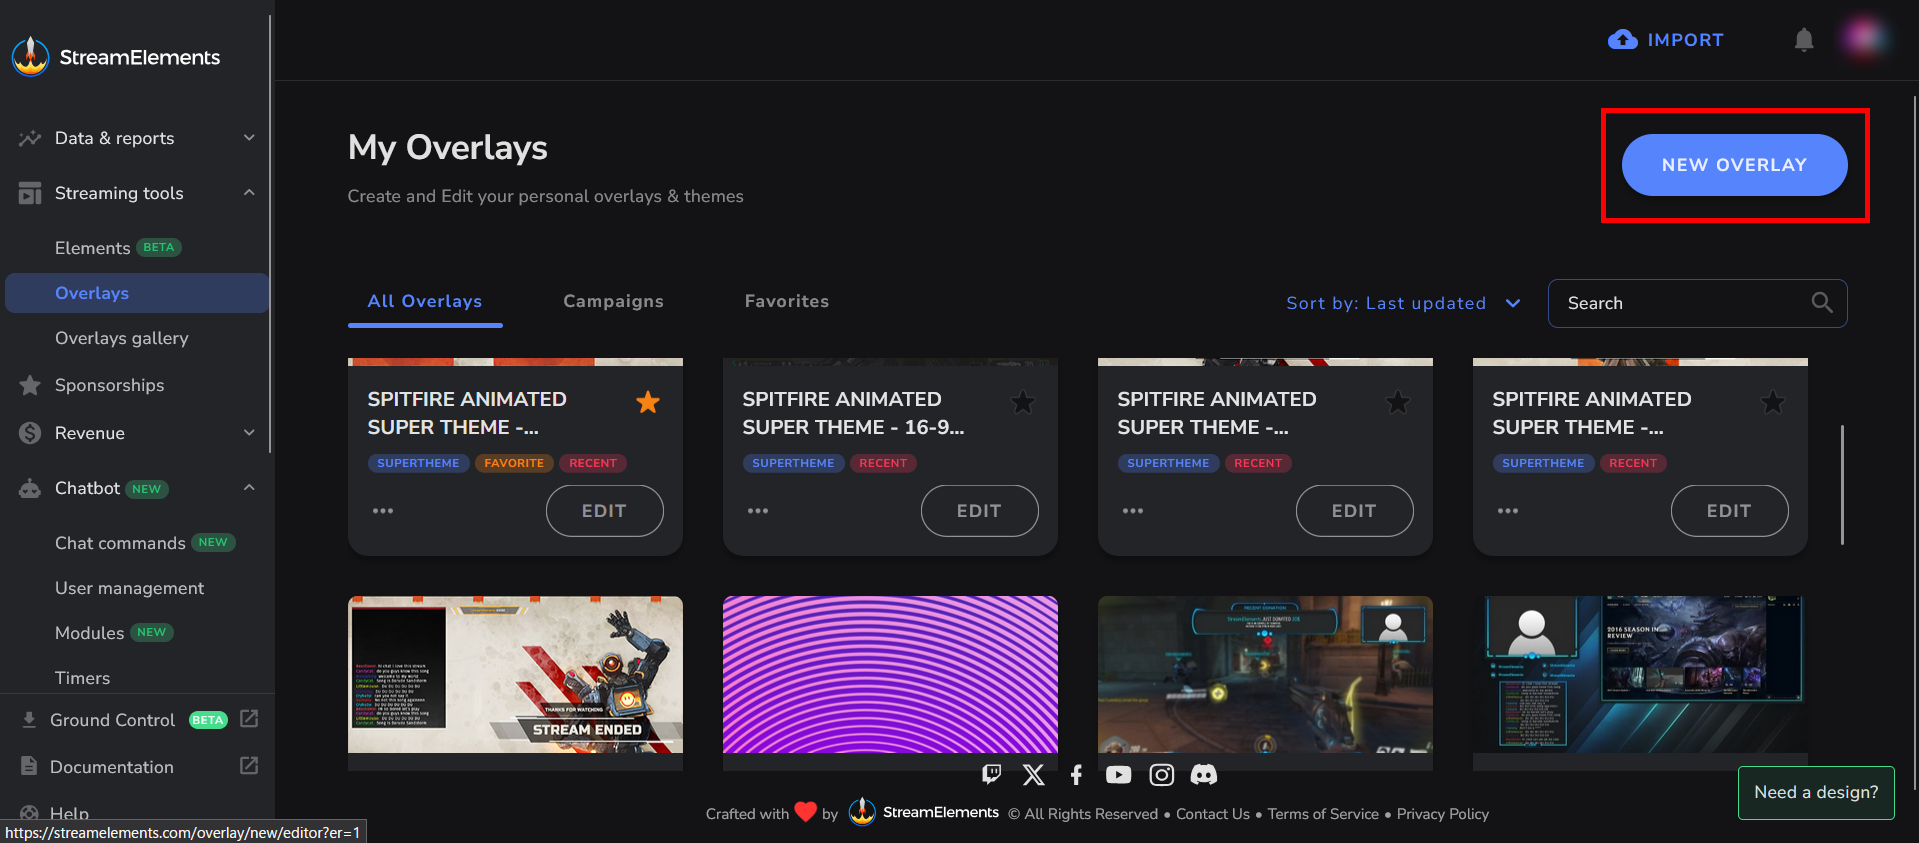Viewport: 1919px width, 843px height.
Task: Open the Stream Ended Apex overlay thumbnail
Action: point(515,675)
